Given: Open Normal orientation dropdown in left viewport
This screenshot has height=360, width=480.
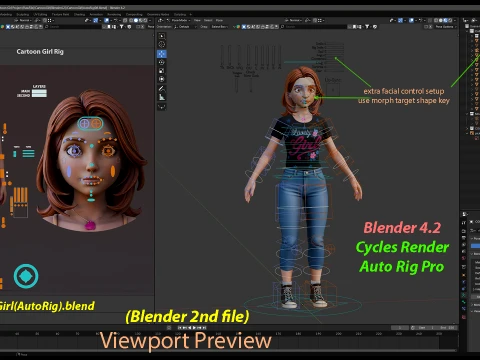Looking at the screenshot, I should pos(23,20).
